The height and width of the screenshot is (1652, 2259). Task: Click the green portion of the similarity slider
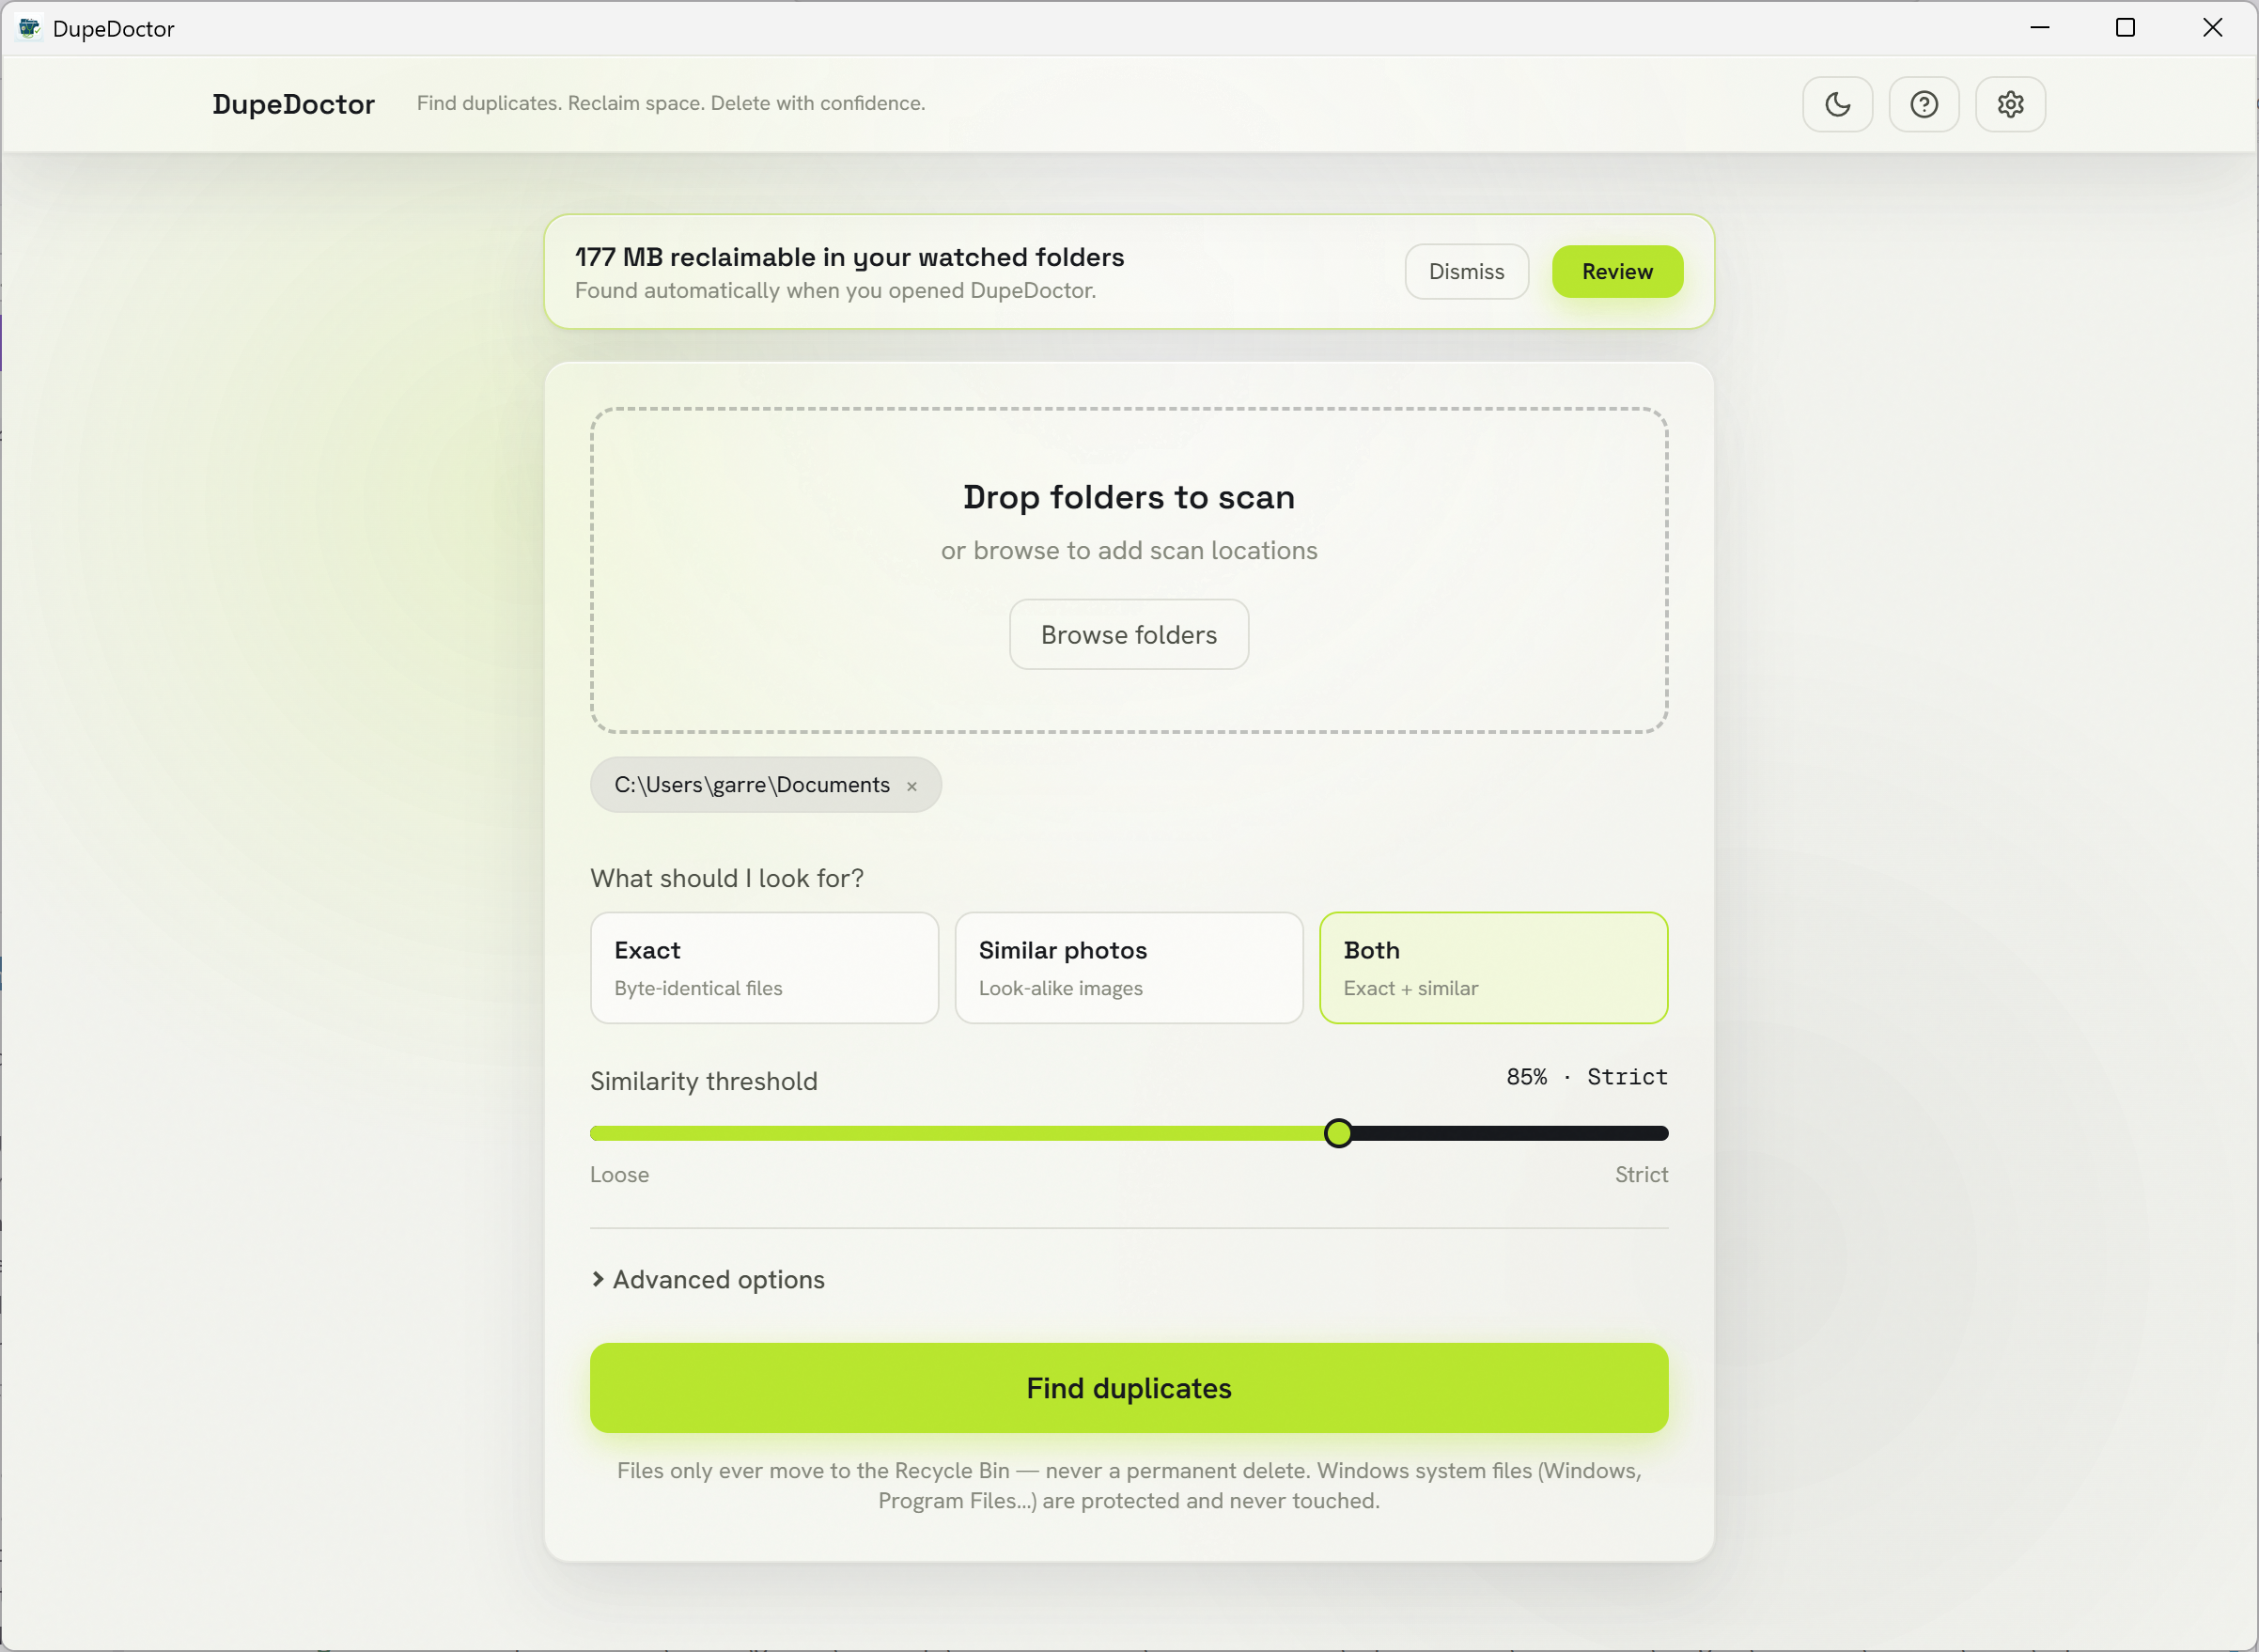click(x=957, y=1133)
